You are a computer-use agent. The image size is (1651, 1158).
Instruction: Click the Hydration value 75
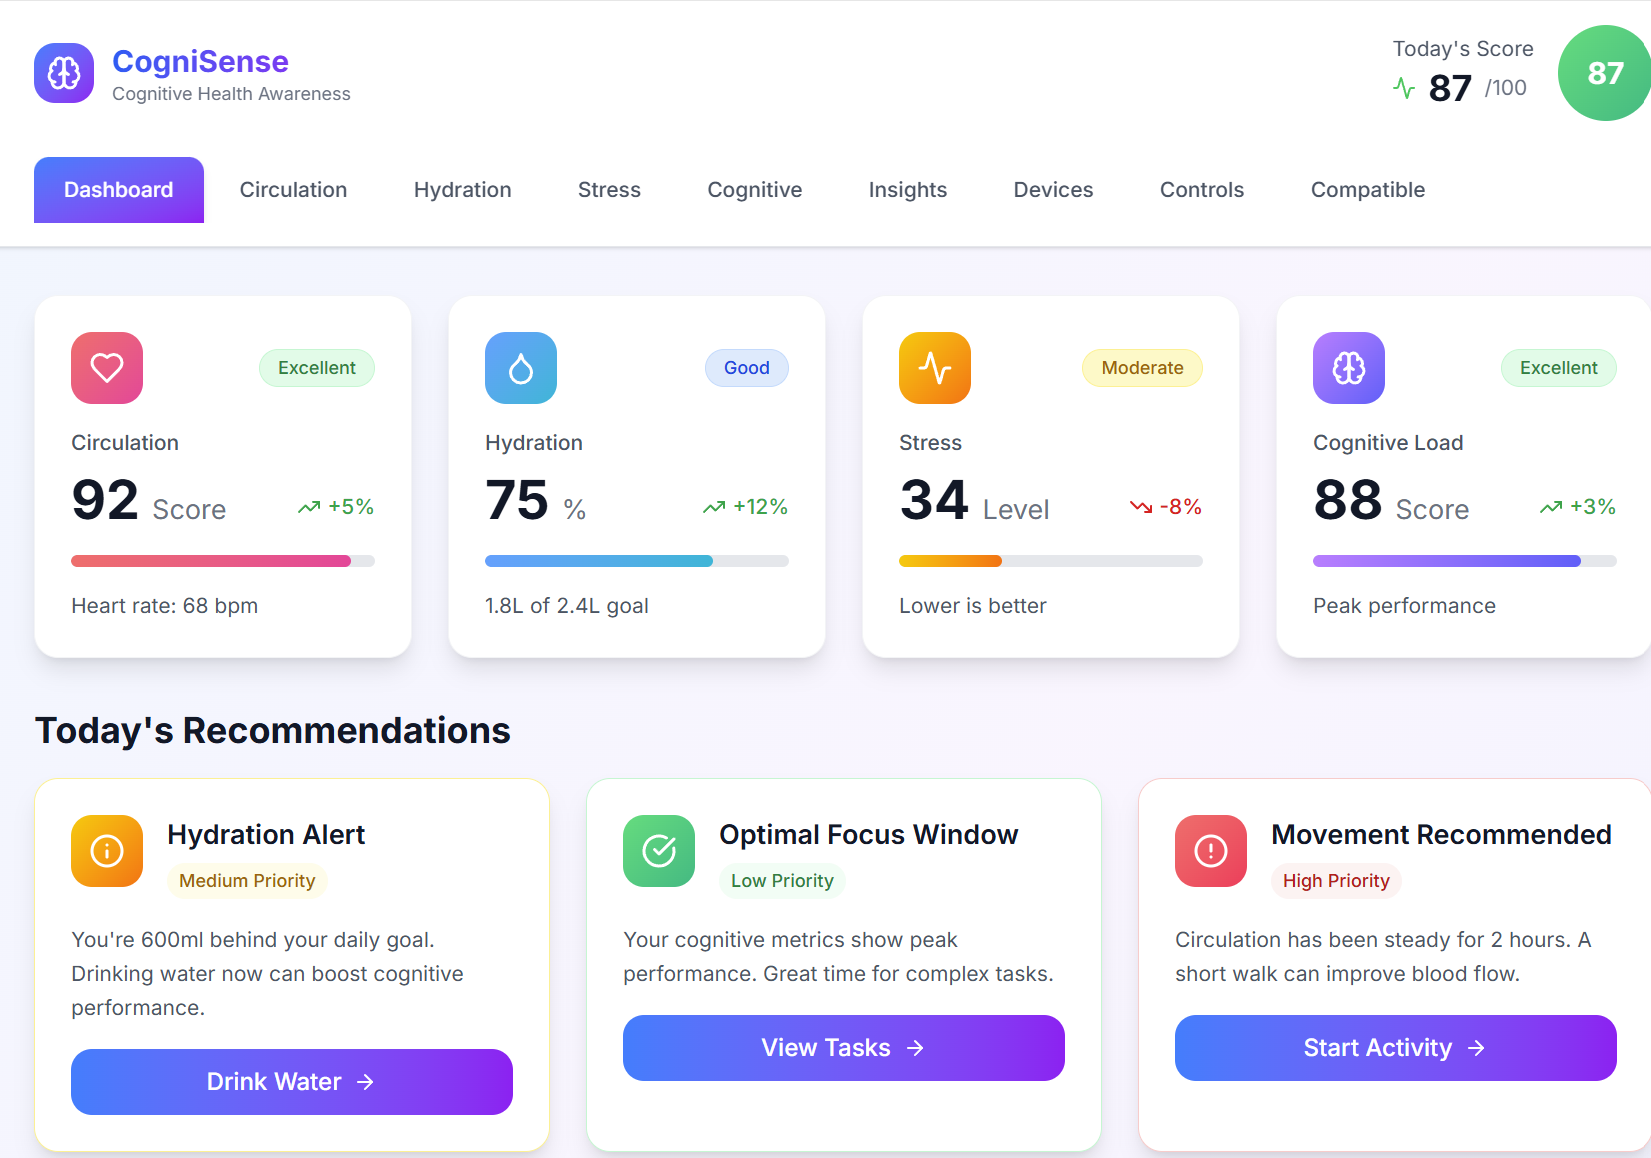tap(517, 500)
